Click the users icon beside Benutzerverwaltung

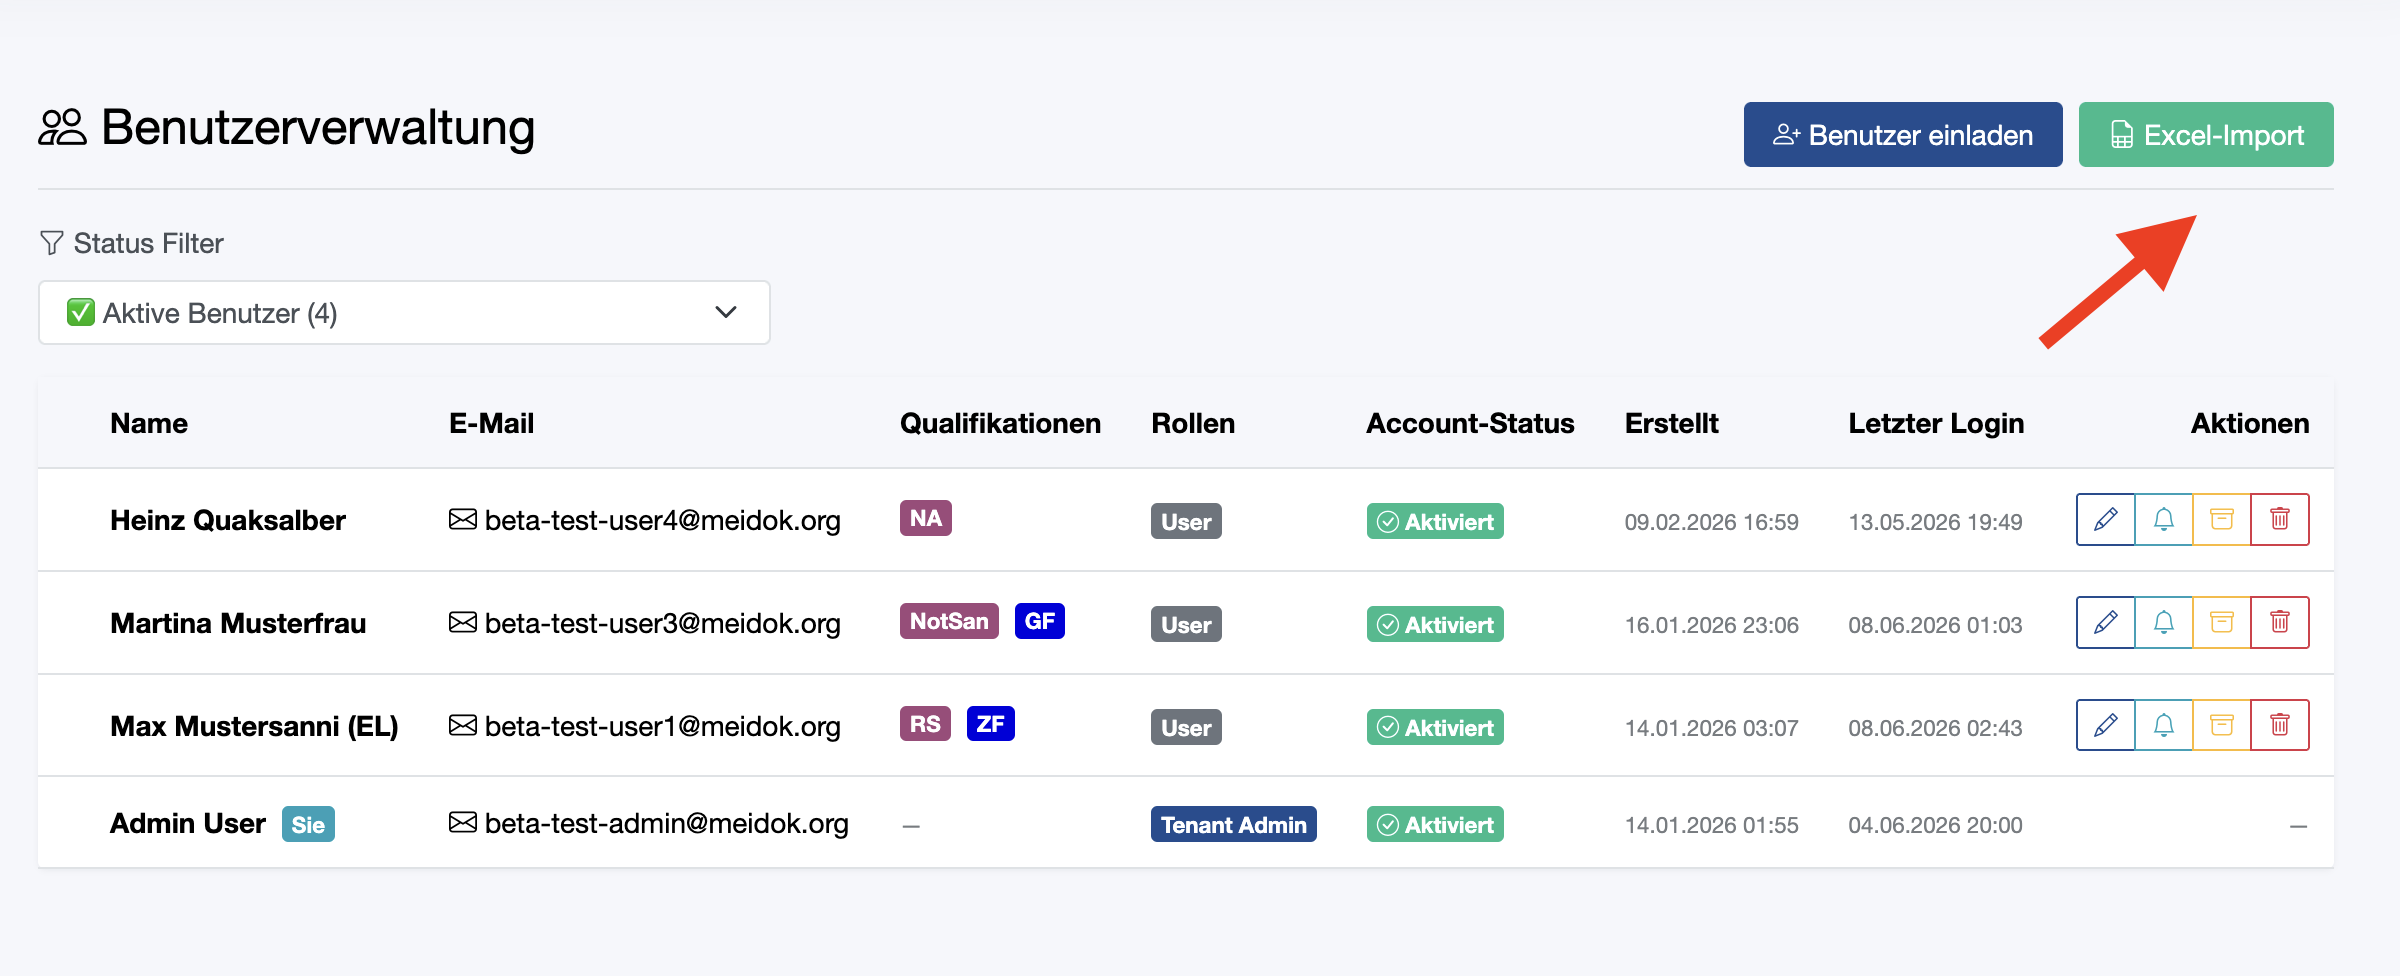[x=62, y=128]
